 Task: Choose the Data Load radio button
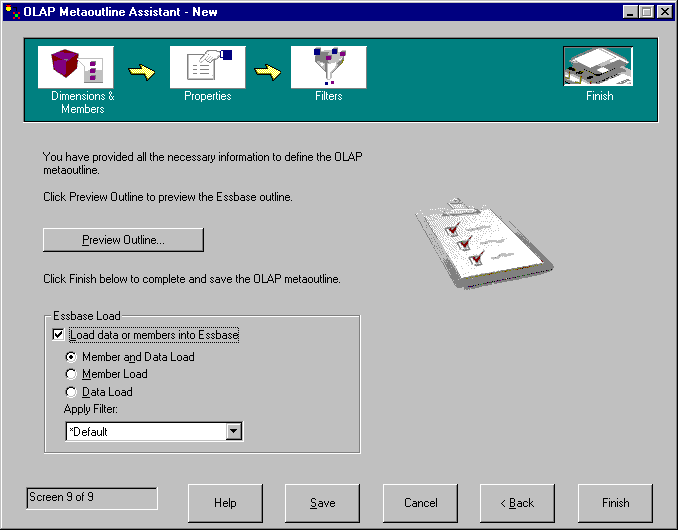(x=71, y=392)
